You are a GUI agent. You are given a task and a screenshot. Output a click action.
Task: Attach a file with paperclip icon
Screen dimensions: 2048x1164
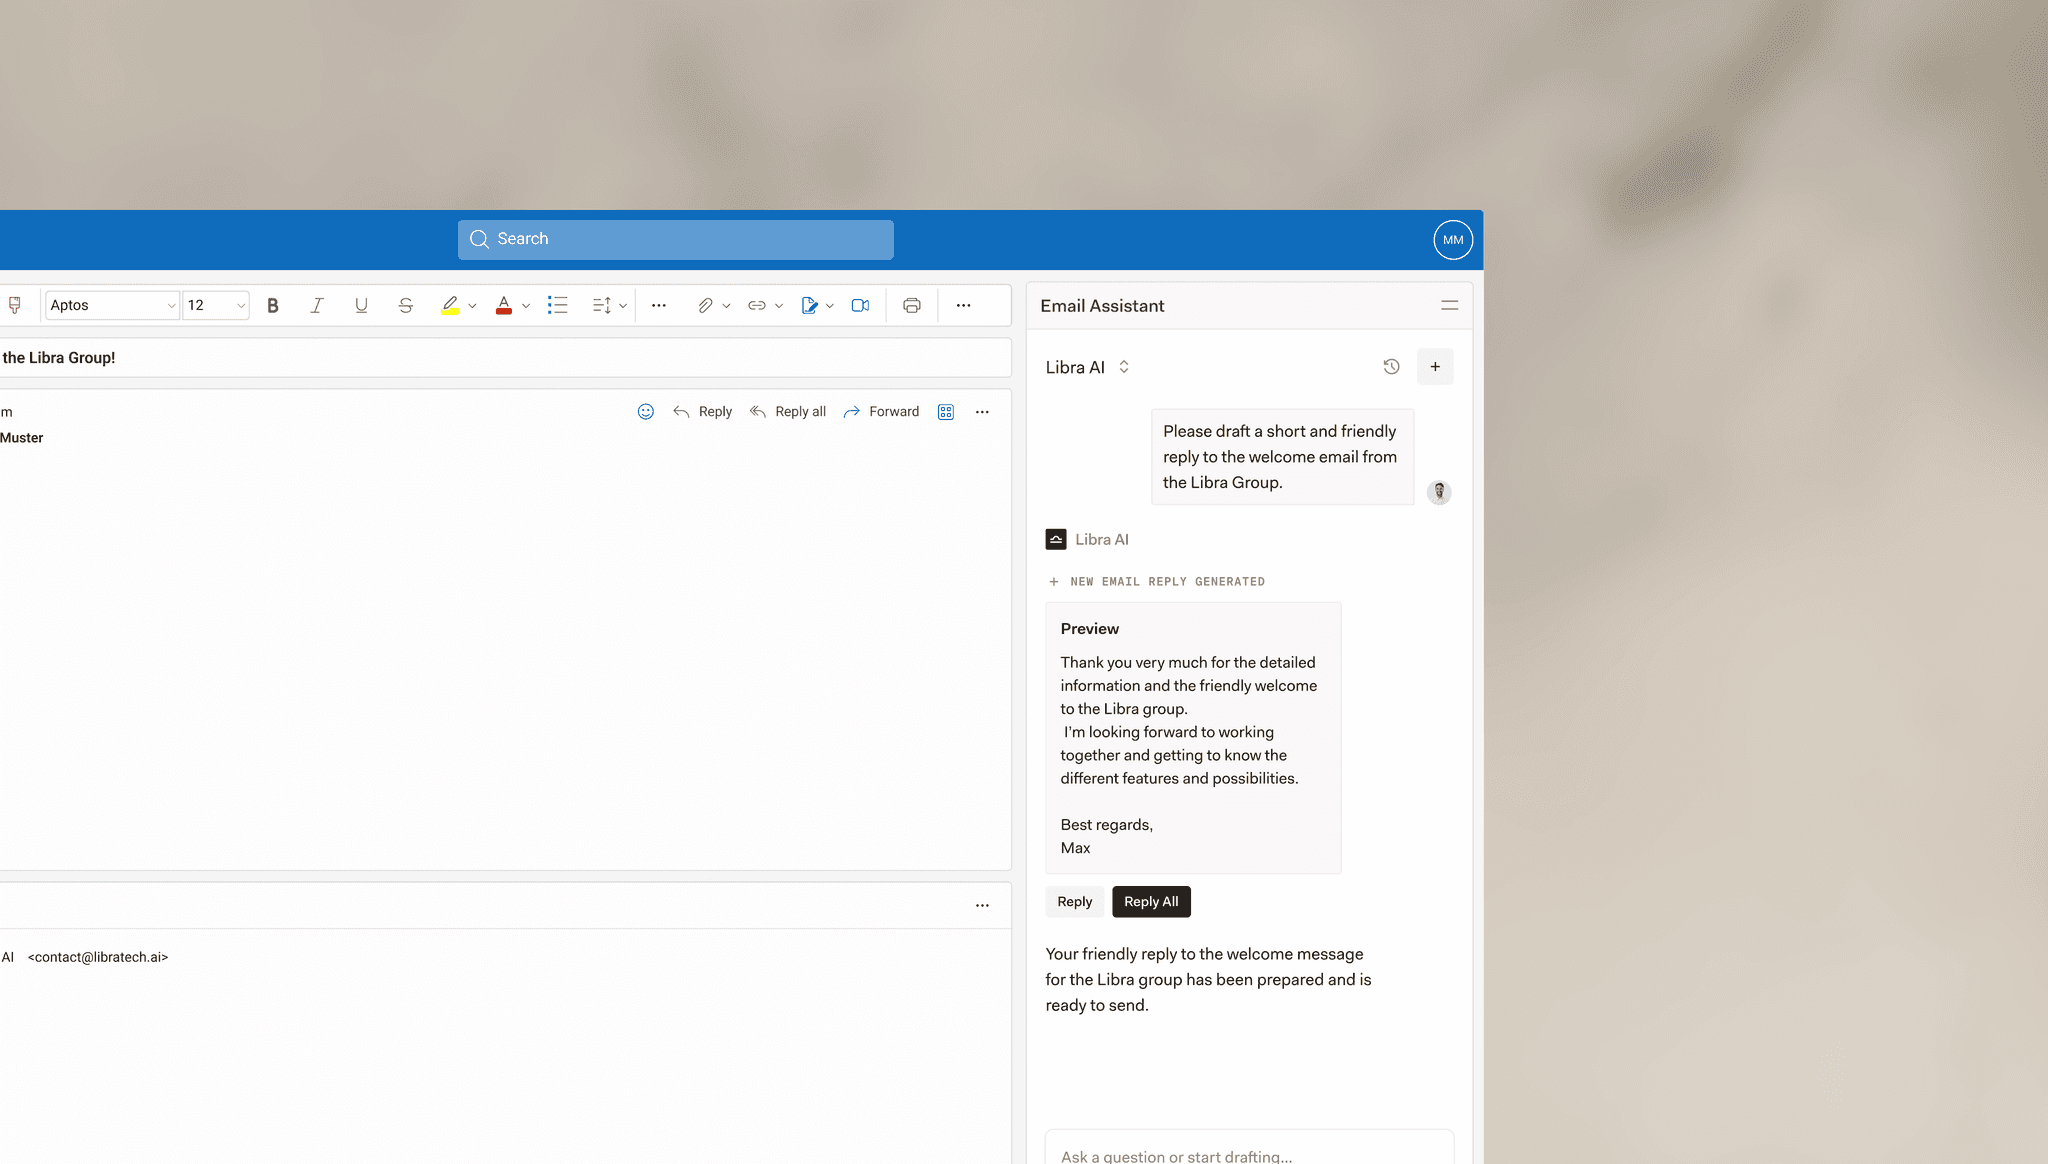click(x=705, y=306)
